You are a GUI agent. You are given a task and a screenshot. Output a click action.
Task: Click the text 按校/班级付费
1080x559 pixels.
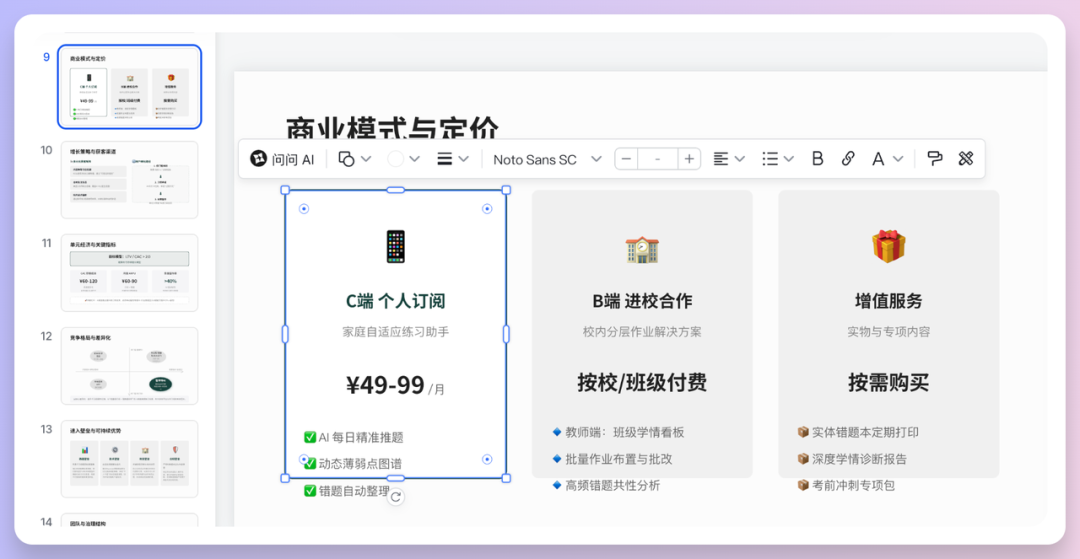coord(642,383)
